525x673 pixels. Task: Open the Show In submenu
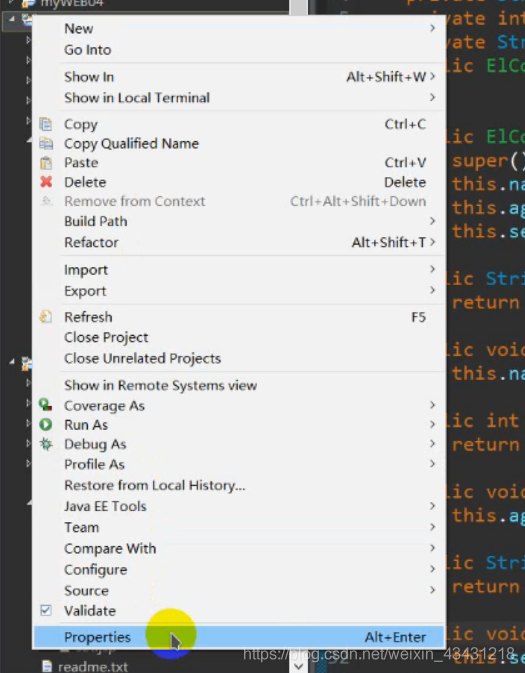pos(239,77)
